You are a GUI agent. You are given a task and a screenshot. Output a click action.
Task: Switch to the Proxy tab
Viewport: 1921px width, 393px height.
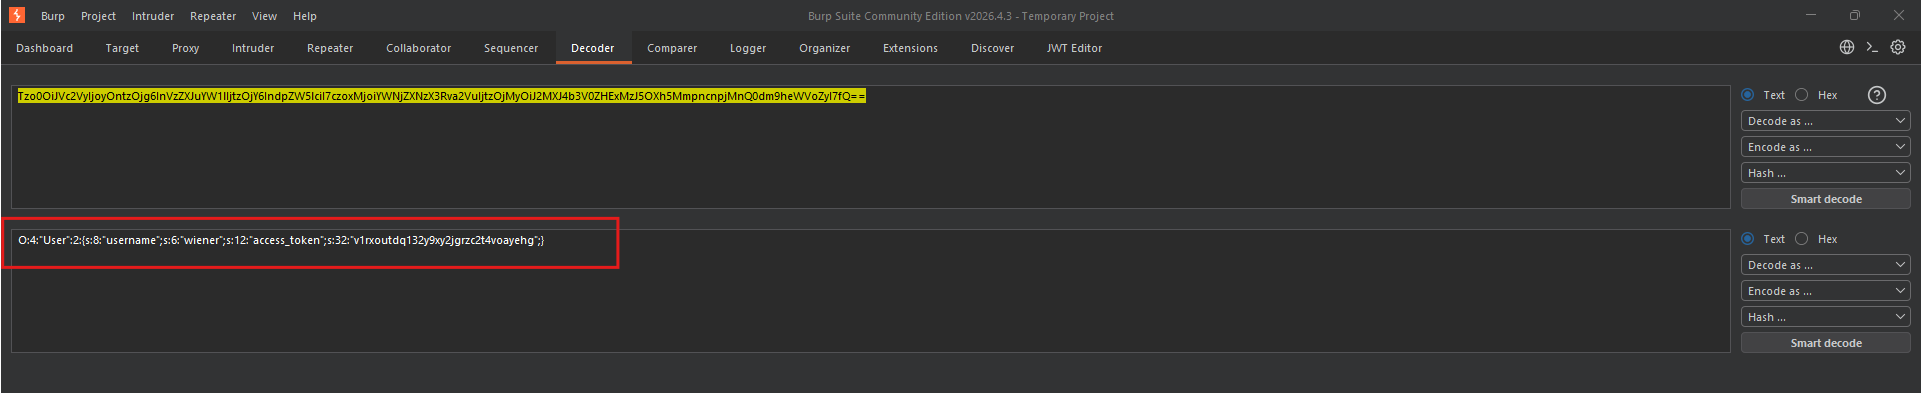tap(185, 48)
